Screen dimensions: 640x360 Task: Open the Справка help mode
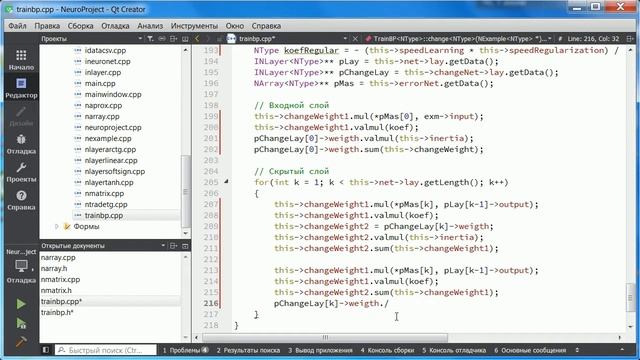click(21, 200)
